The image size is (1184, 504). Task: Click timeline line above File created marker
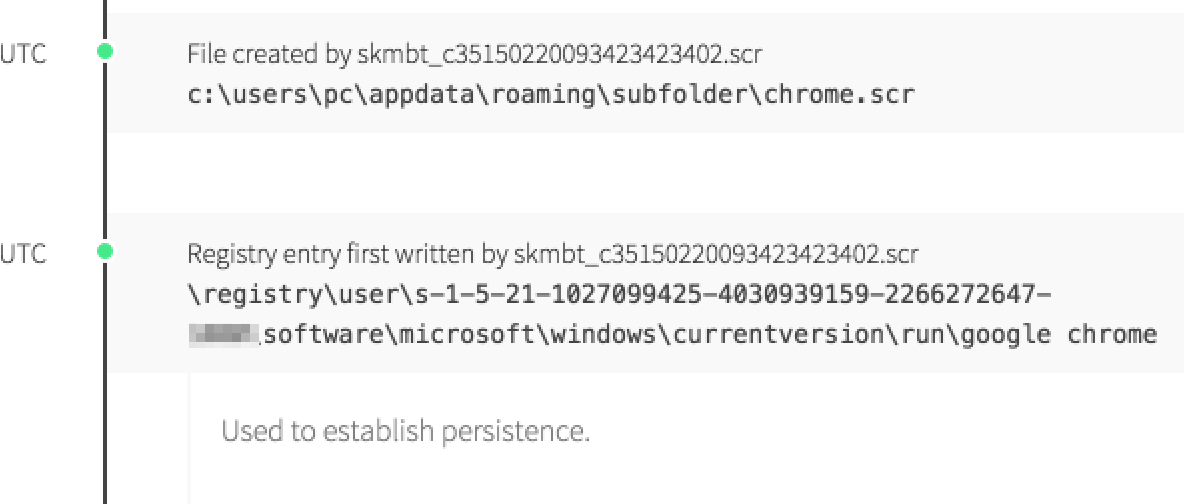[x=105, y=15]
